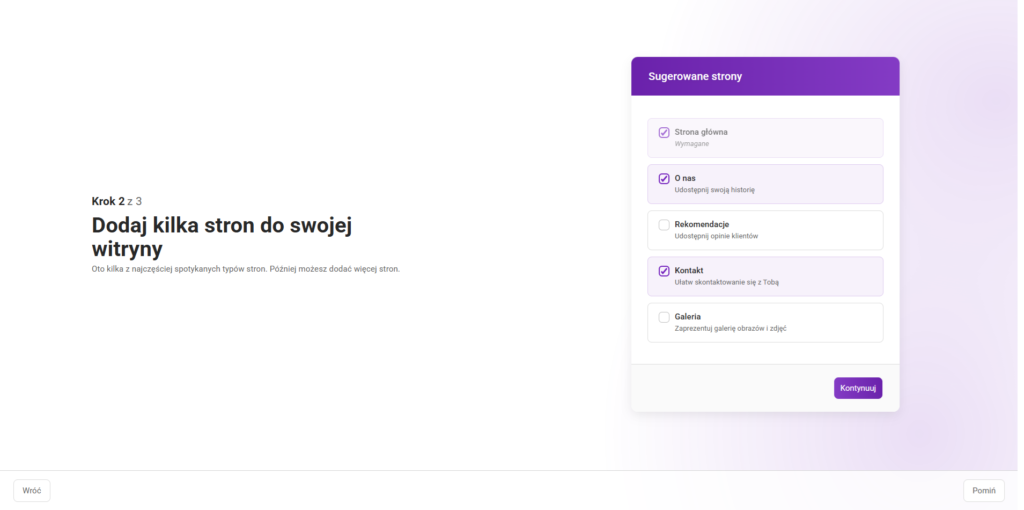Uncheck the Kontakt checkbox
This screenshot has width=1024, height=510.
click(x=664, y=271)
